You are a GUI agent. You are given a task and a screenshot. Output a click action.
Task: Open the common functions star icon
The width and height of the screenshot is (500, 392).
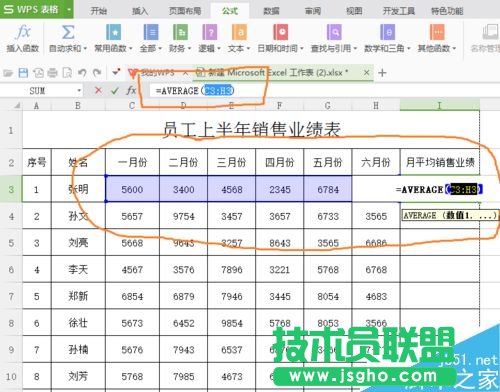113,32
